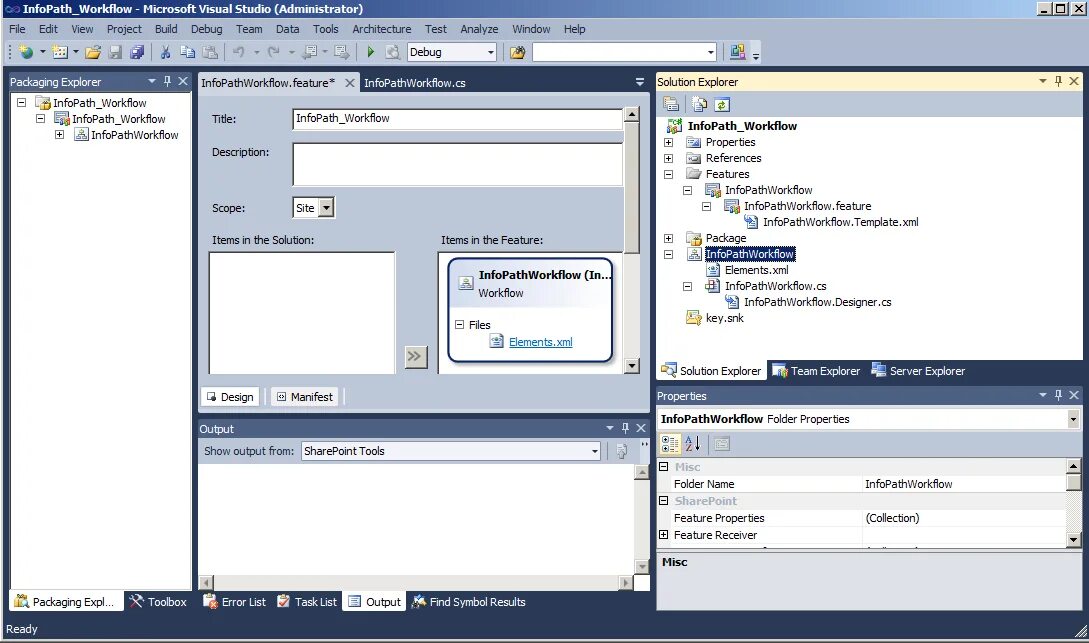The width and height of the screenshot is (1089, 643).
Task: Toggle auto-hide pin on Output panel
Action: (x=625, y=428)
